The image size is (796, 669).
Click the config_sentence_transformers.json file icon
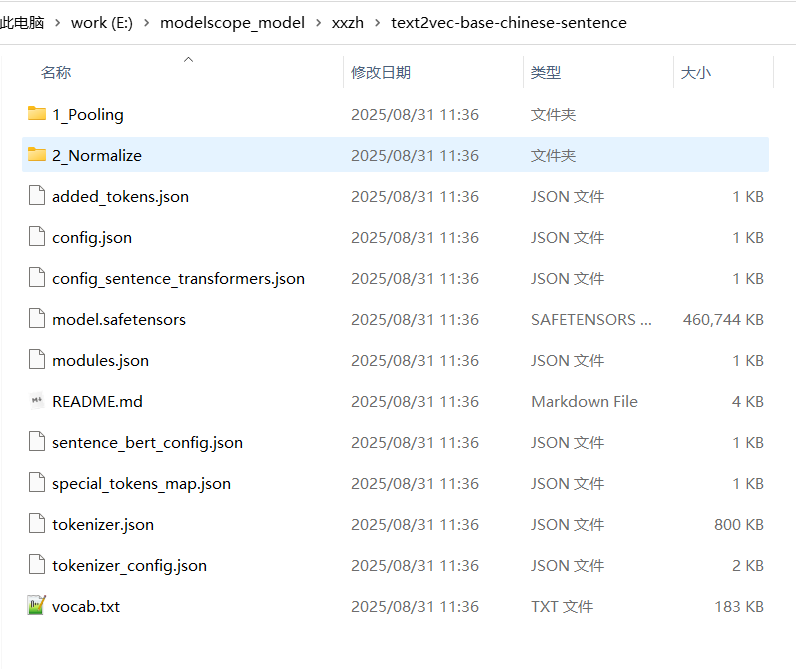pyautogui.click(x=37, y=278)
